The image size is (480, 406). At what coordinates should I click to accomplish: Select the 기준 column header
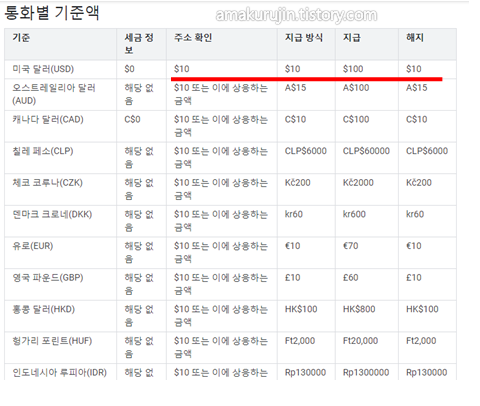pos(21,37)
